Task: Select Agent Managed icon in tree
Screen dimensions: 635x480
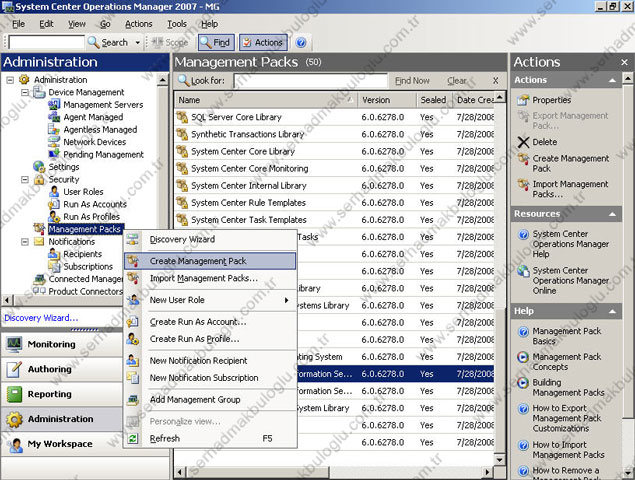Action: pos(54,117)
